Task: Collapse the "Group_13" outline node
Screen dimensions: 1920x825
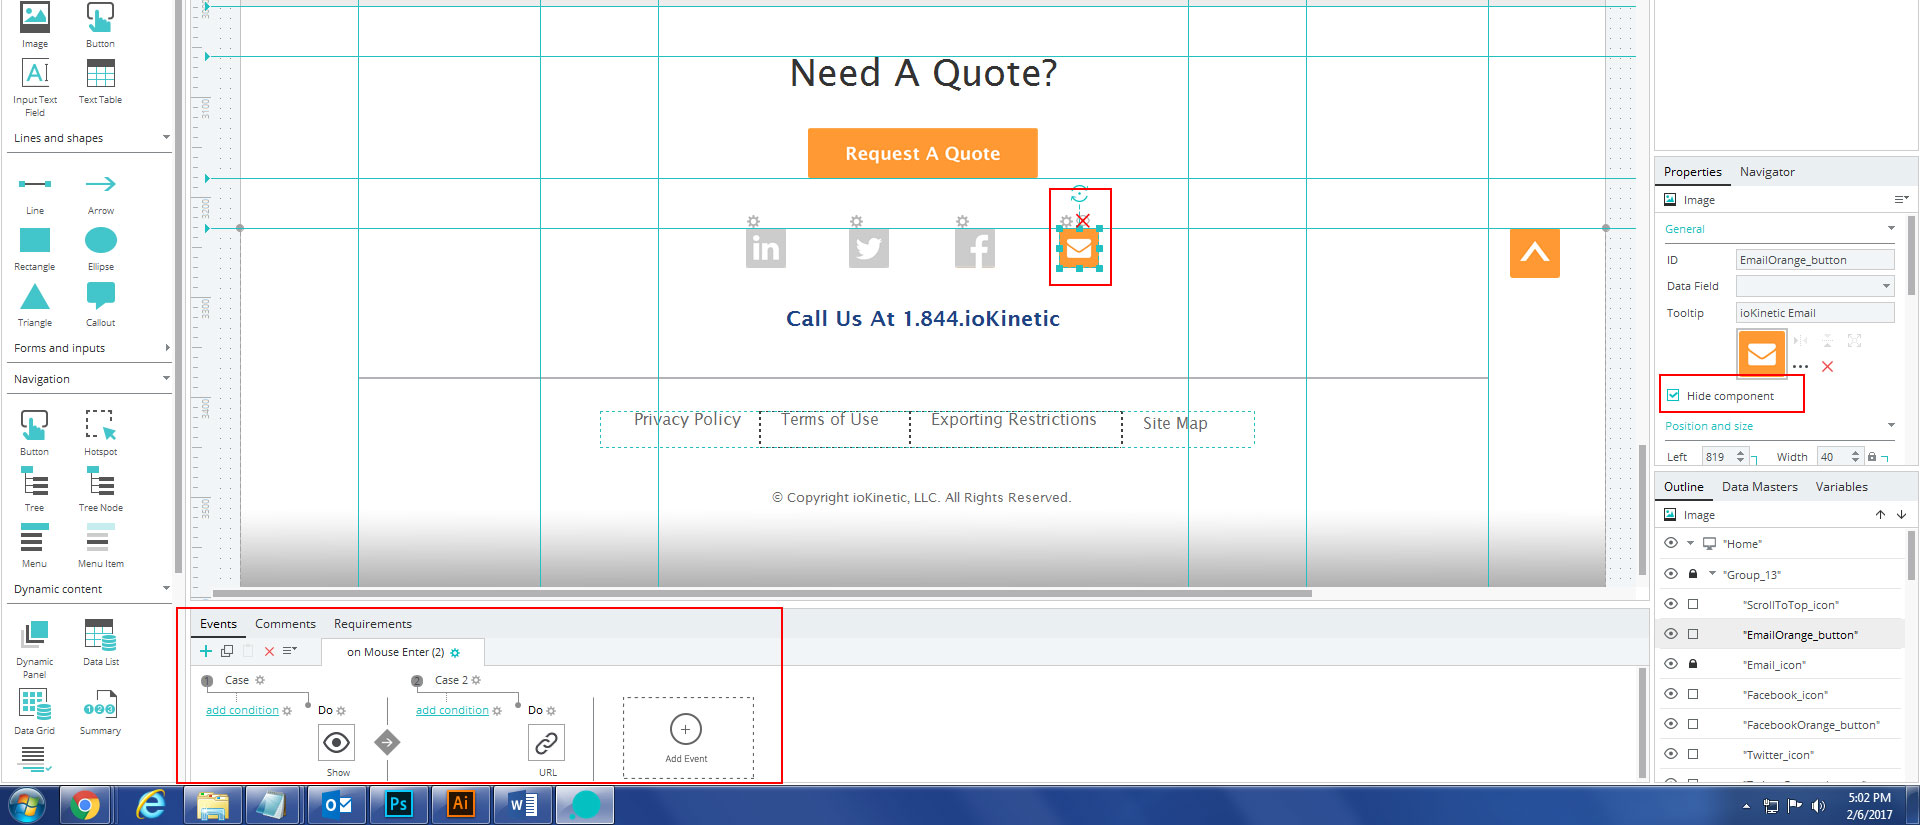Action: (x=1712, y=574)
